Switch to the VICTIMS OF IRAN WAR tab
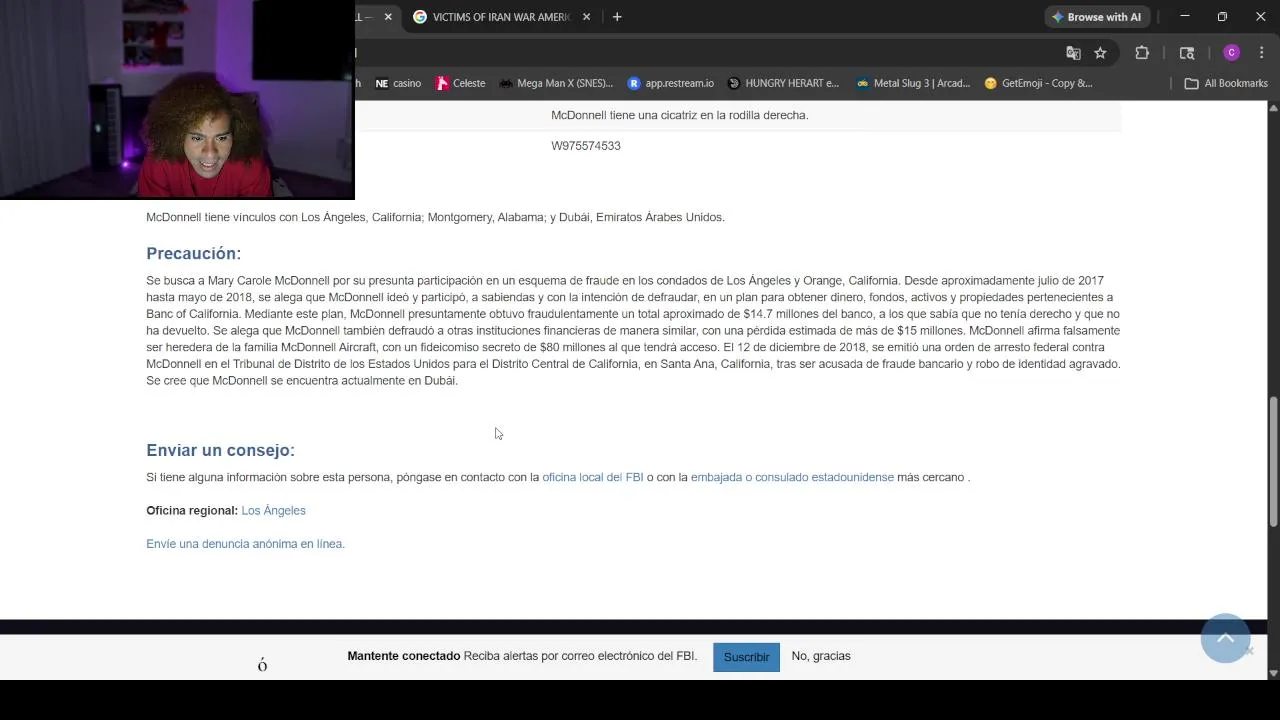 [x=500, y=17]
